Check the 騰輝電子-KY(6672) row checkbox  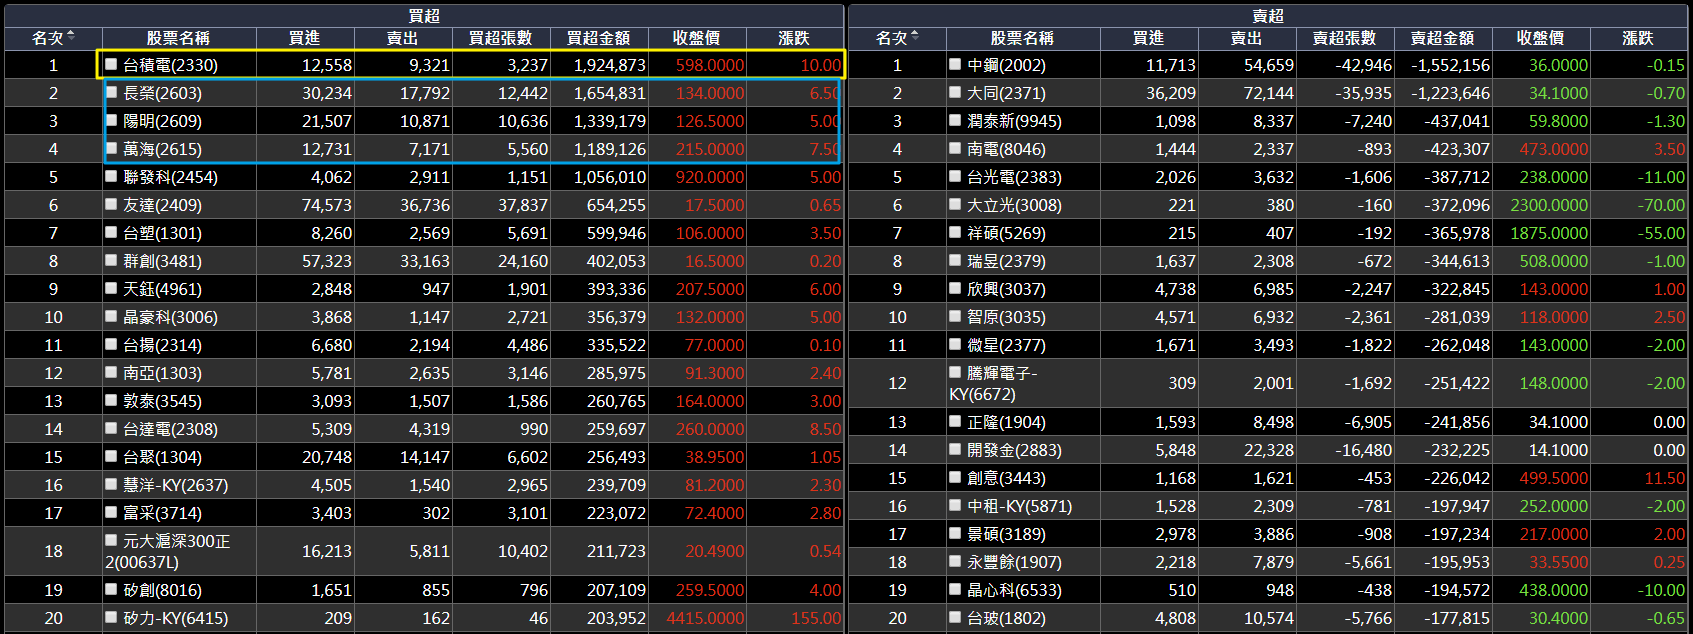coord(956,372)
